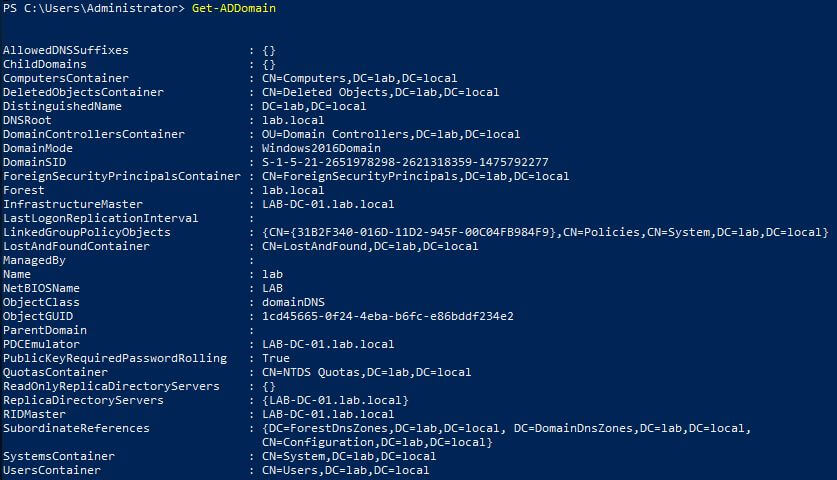Click the Get-ADDomain command text
Image resolution: width=837 pixels, height=480 pixels.
pos(234,9)
